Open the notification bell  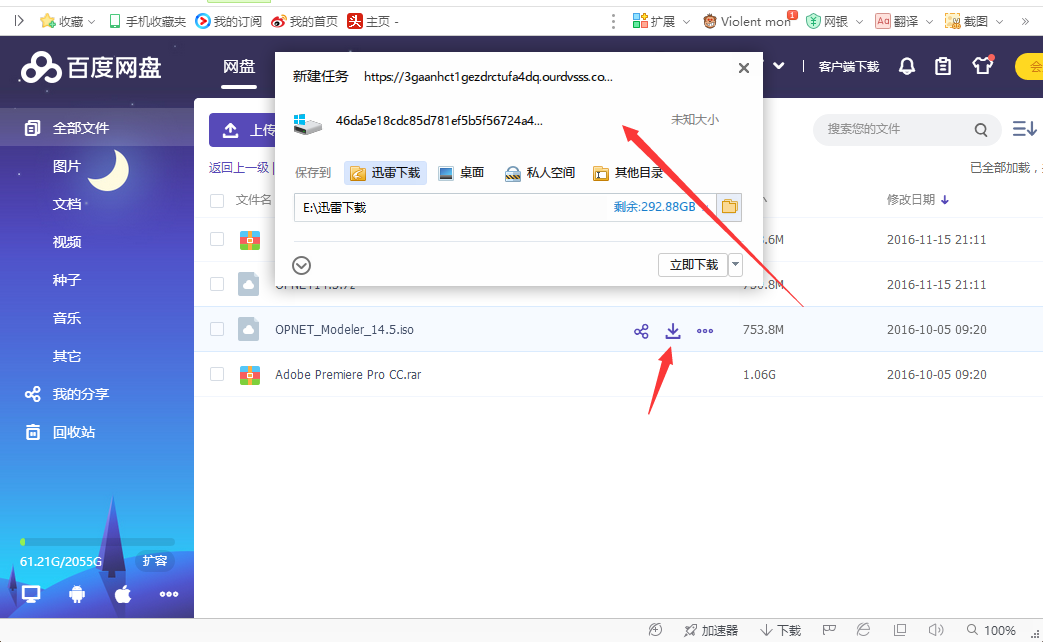click(907, 67)
